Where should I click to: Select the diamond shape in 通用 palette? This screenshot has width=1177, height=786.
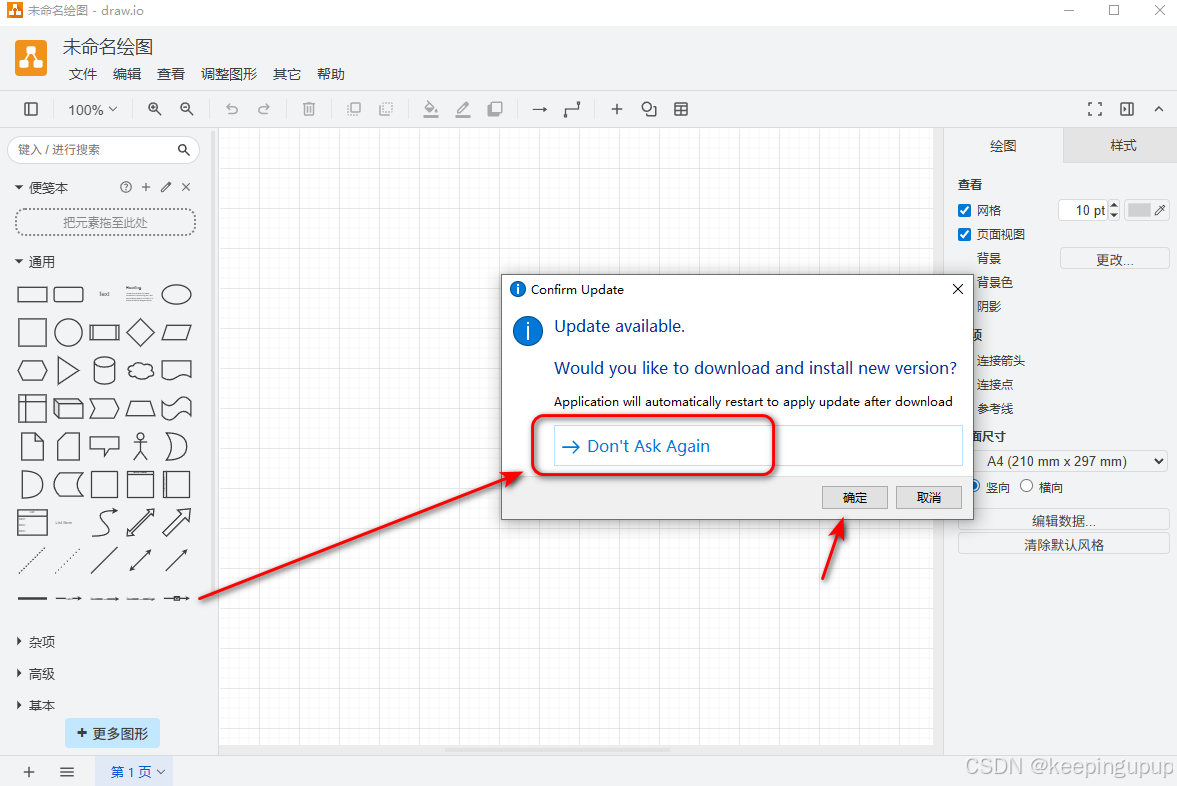tap(140, 333)
